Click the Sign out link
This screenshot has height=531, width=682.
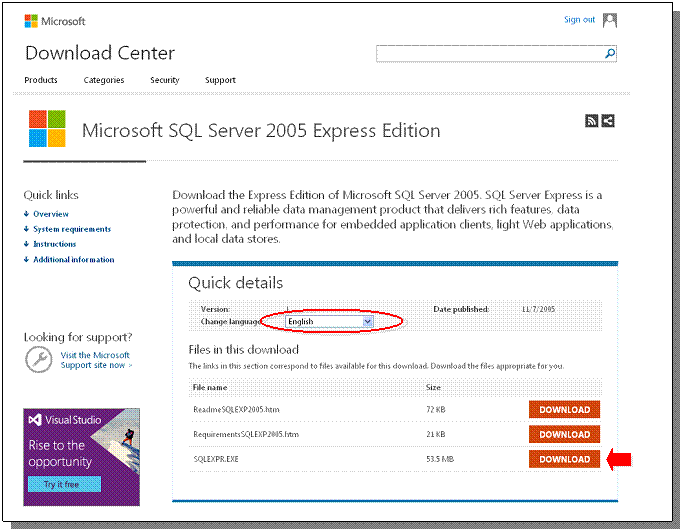tap(579, 20)
